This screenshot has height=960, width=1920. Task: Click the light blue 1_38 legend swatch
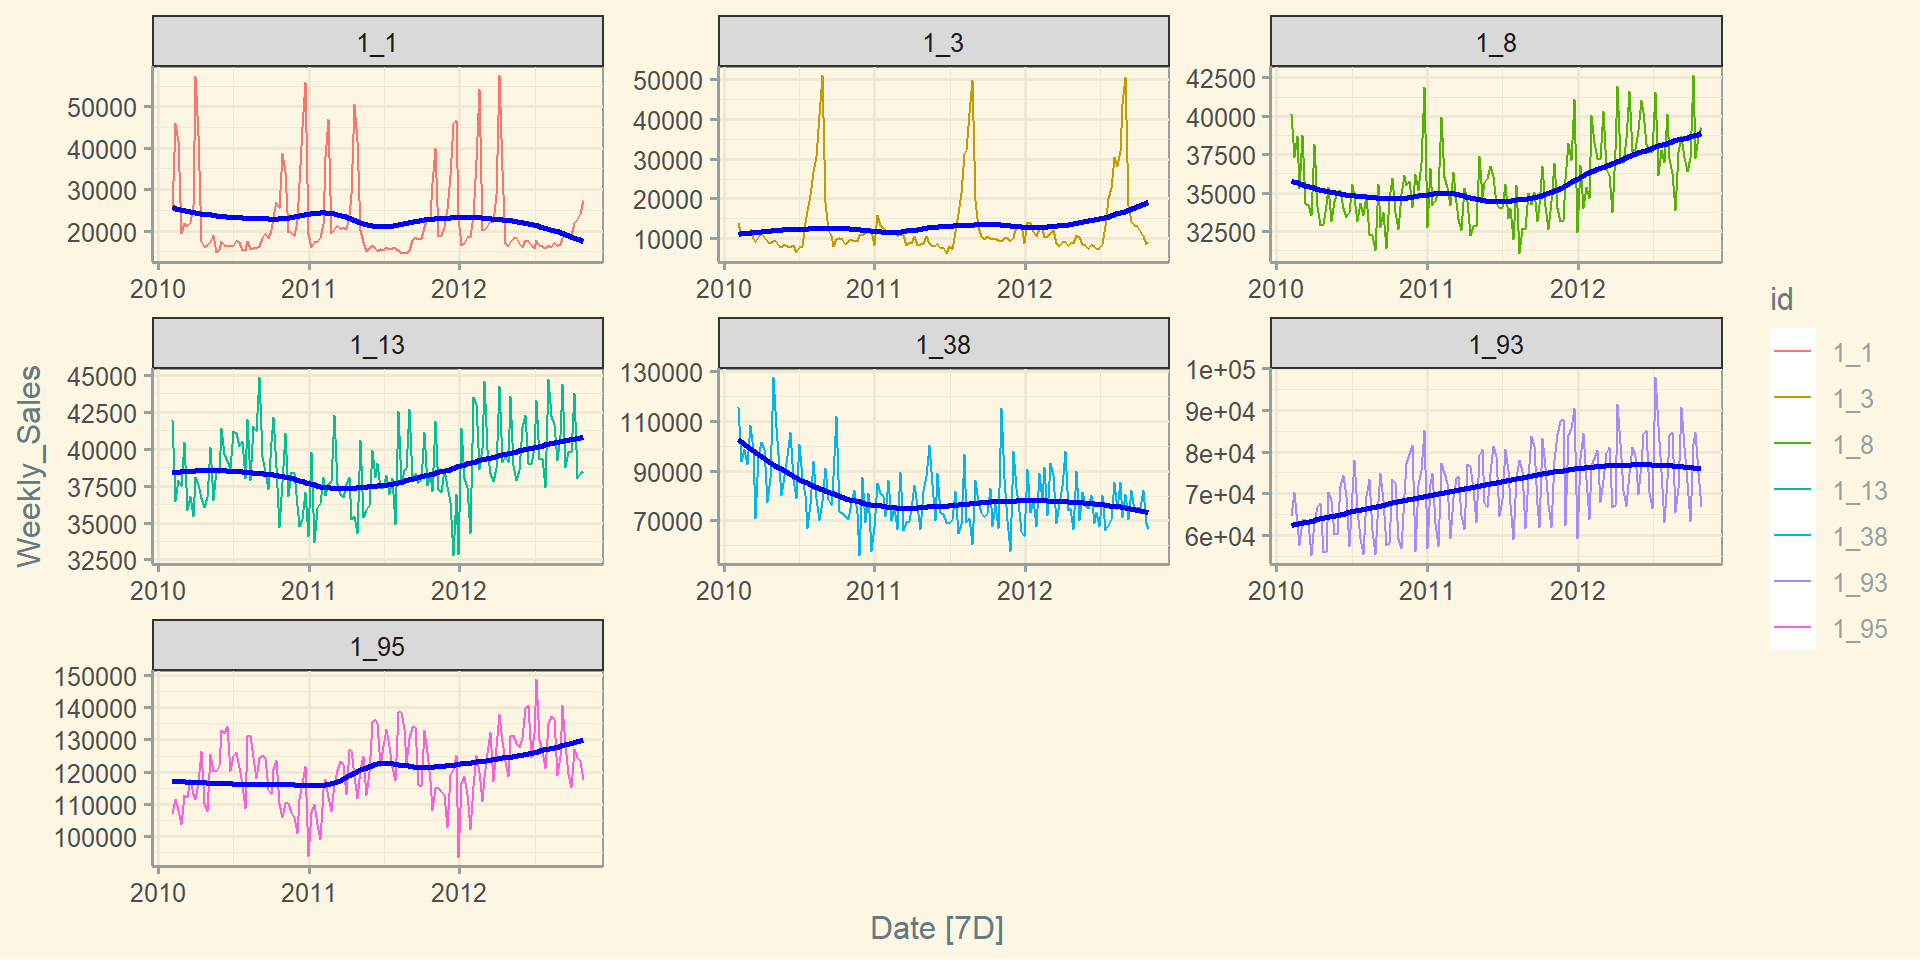point(1792,536)
